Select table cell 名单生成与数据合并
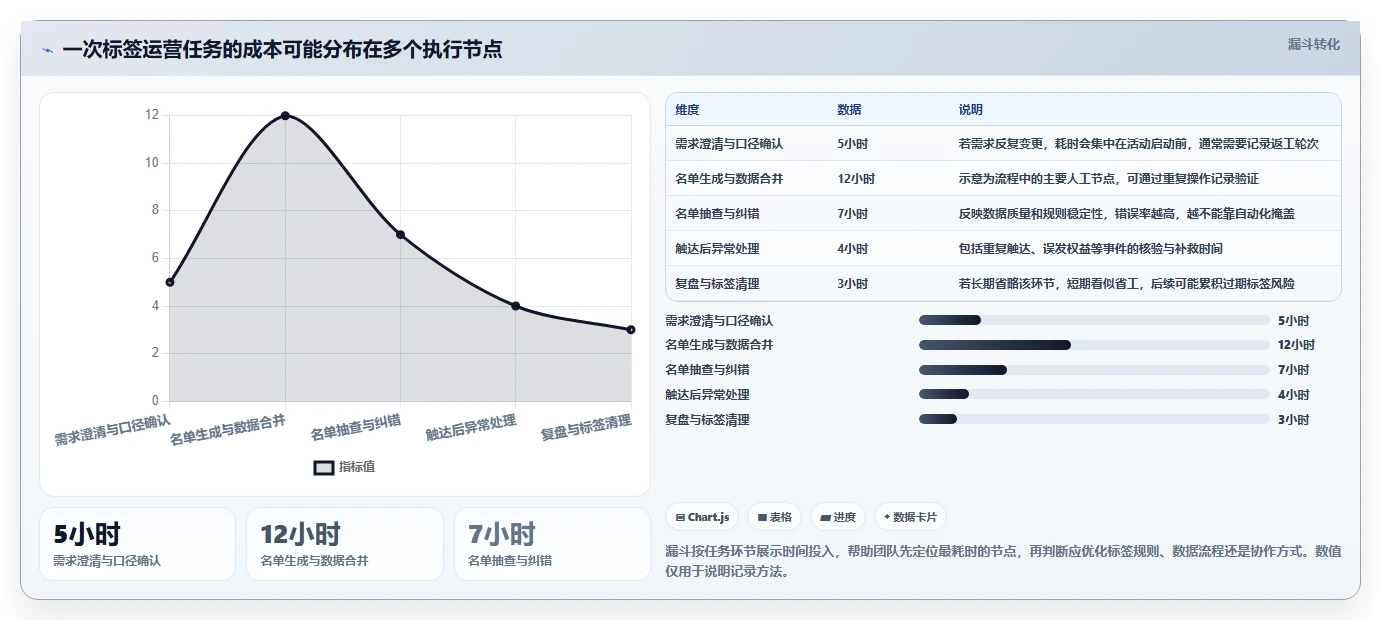Image resolution: width=1381 pixels, height=620 pixels. coord(729,179)
